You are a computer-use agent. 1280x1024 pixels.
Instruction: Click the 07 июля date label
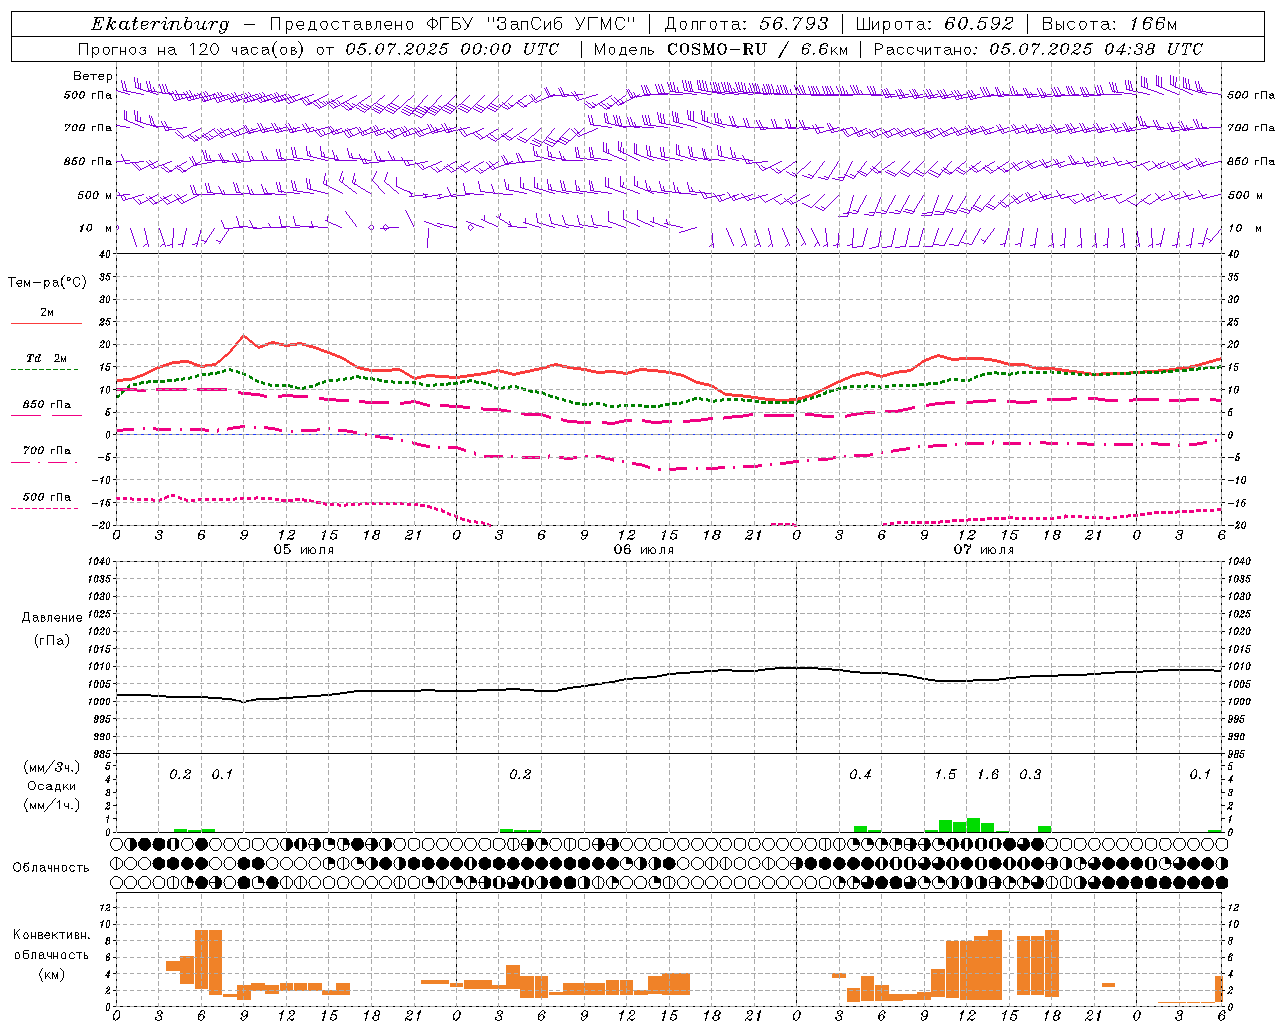coord(984,550)
